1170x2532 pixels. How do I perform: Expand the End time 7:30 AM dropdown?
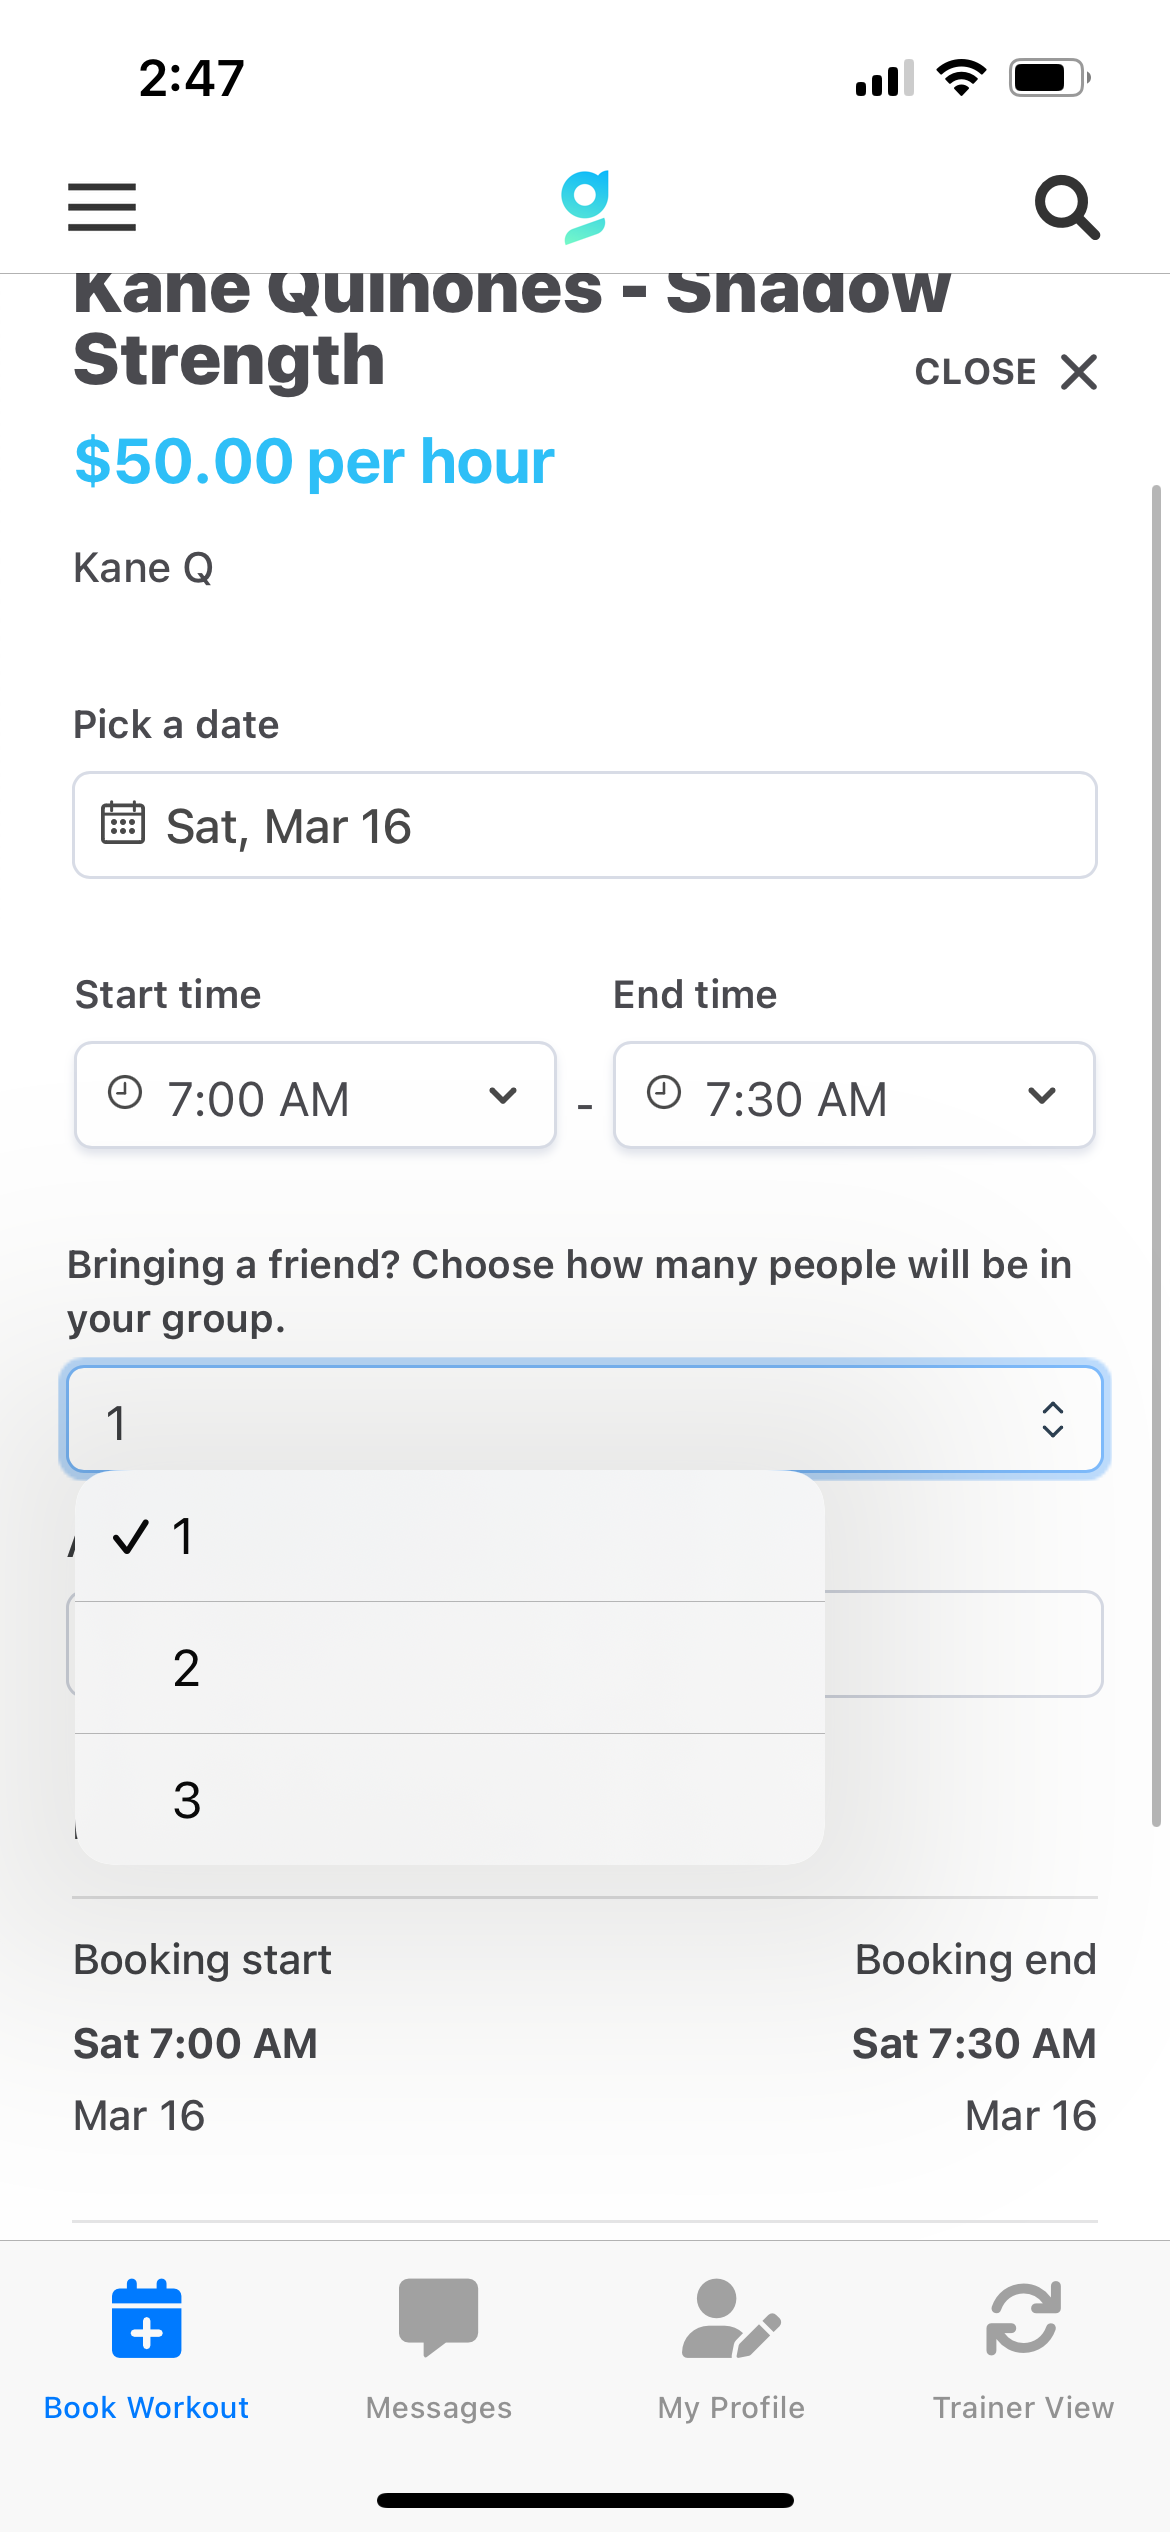tap(854, 1095)
